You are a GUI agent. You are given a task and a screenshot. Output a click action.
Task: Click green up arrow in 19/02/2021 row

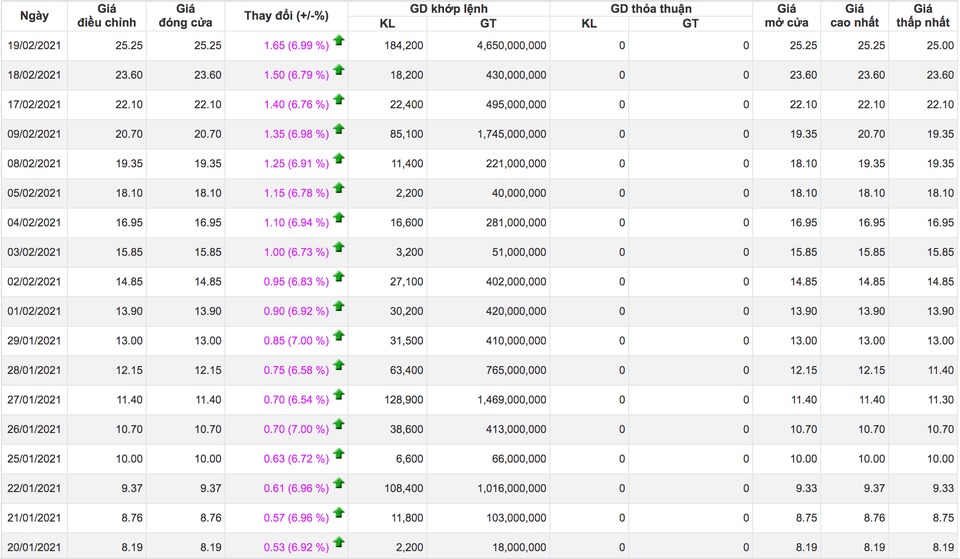pyautogui.click(x=339, y=40)
